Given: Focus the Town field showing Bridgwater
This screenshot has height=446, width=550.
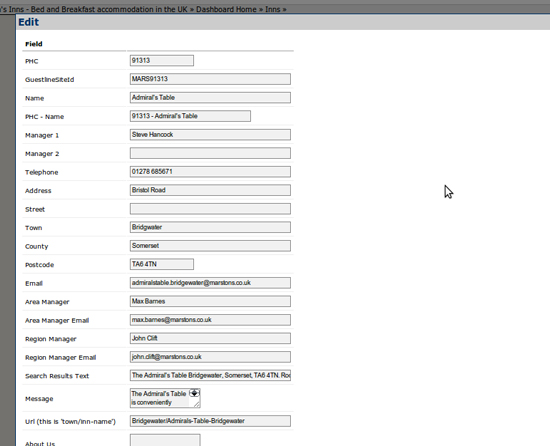Looking at the screenshot, I should [x=210, y=227].
